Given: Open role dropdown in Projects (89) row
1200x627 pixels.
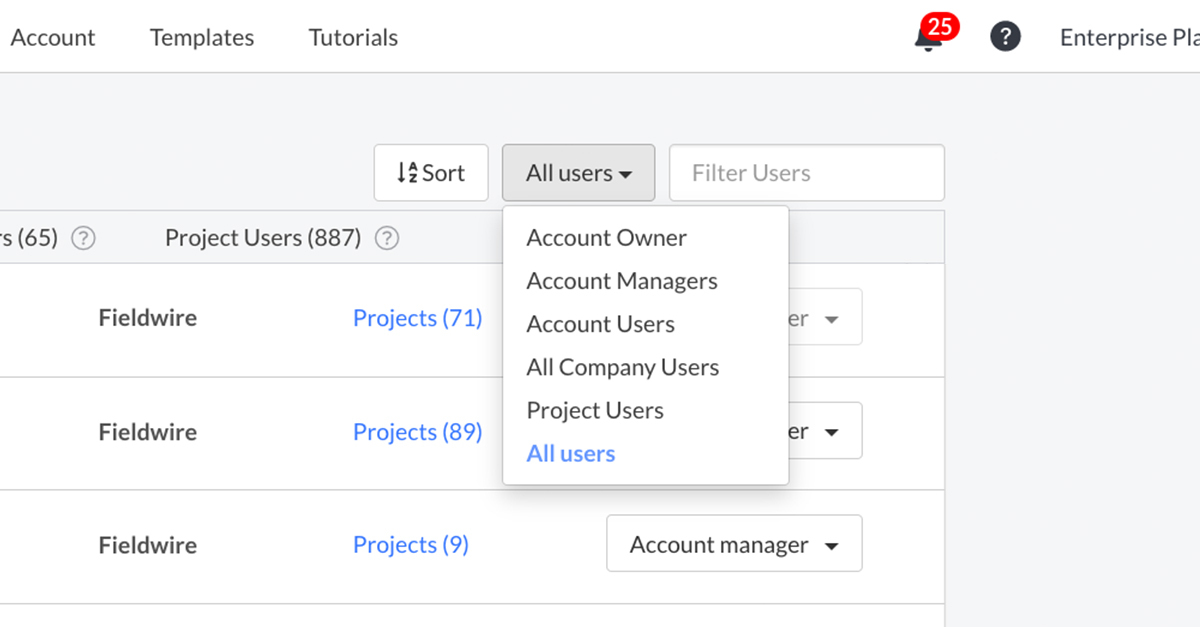Looking at the screenshot, I should (826, 431).
